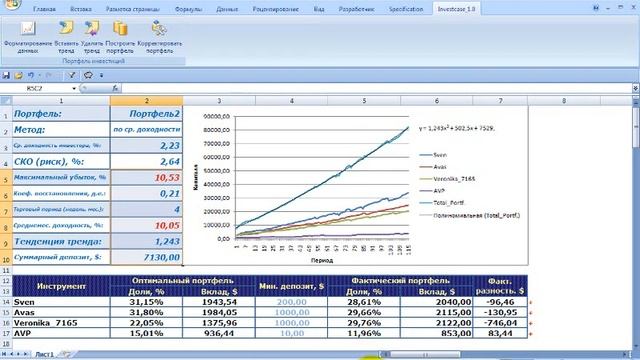Screen dimensions: 640x360
Task: Click the Veronika_7165 instrument cell
Action: click(61, 323)
